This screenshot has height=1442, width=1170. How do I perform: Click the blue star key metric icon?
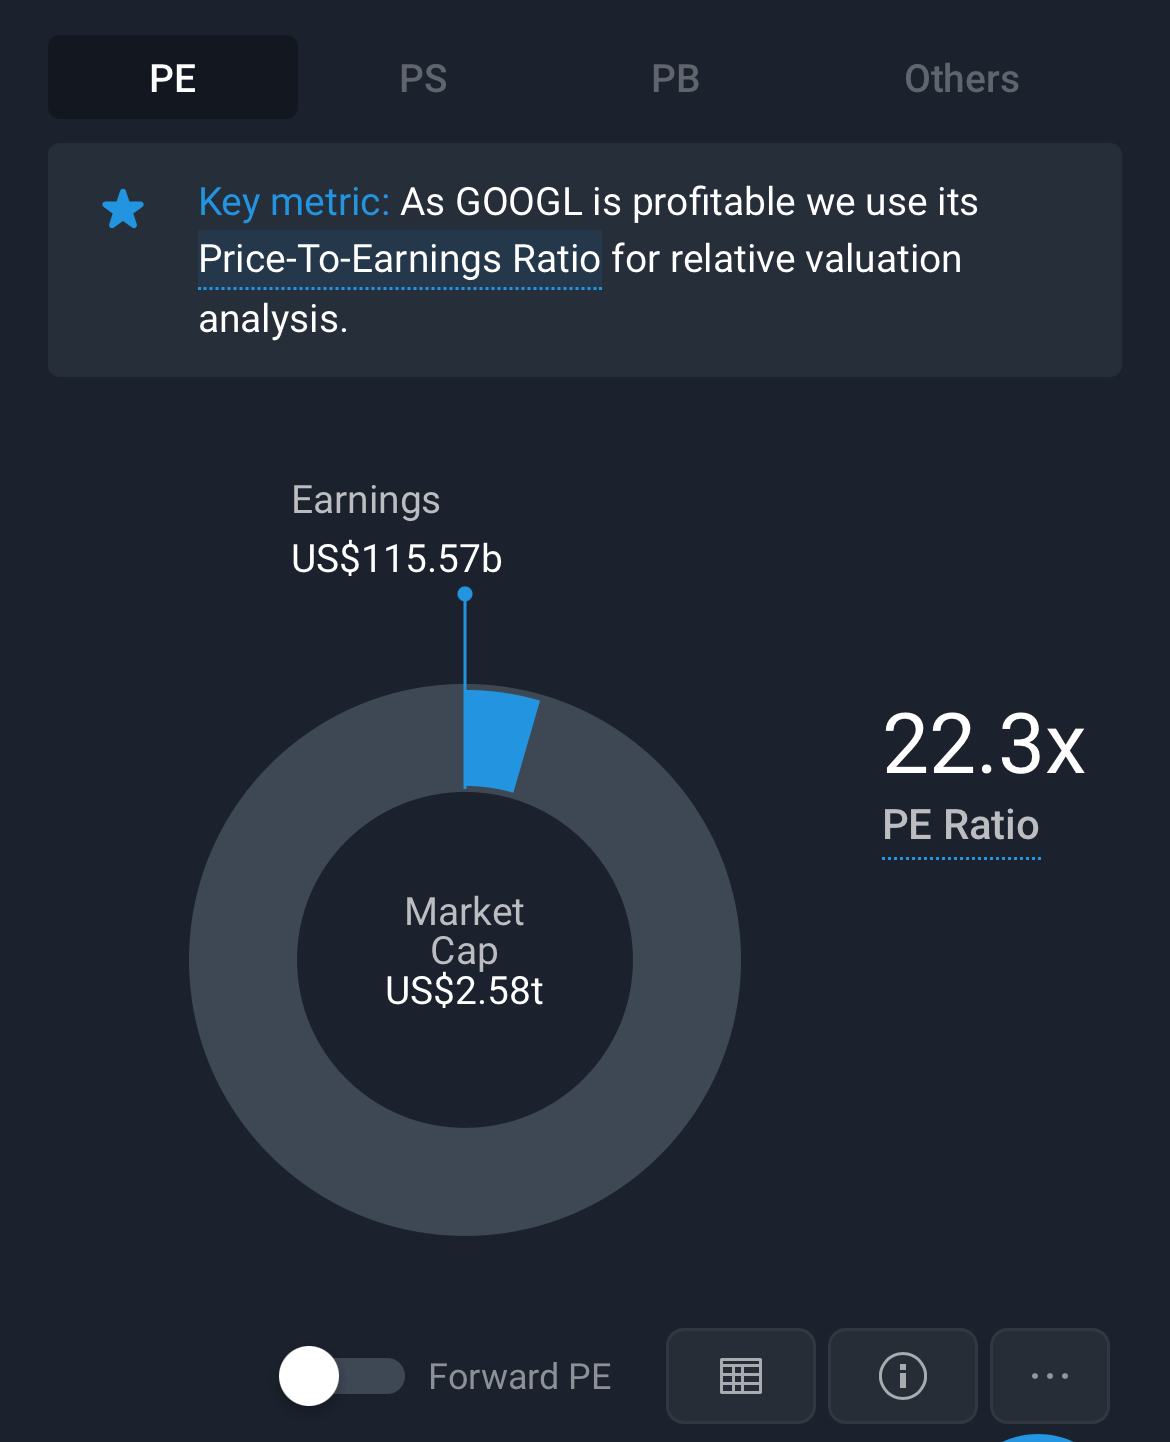[123, 209]
